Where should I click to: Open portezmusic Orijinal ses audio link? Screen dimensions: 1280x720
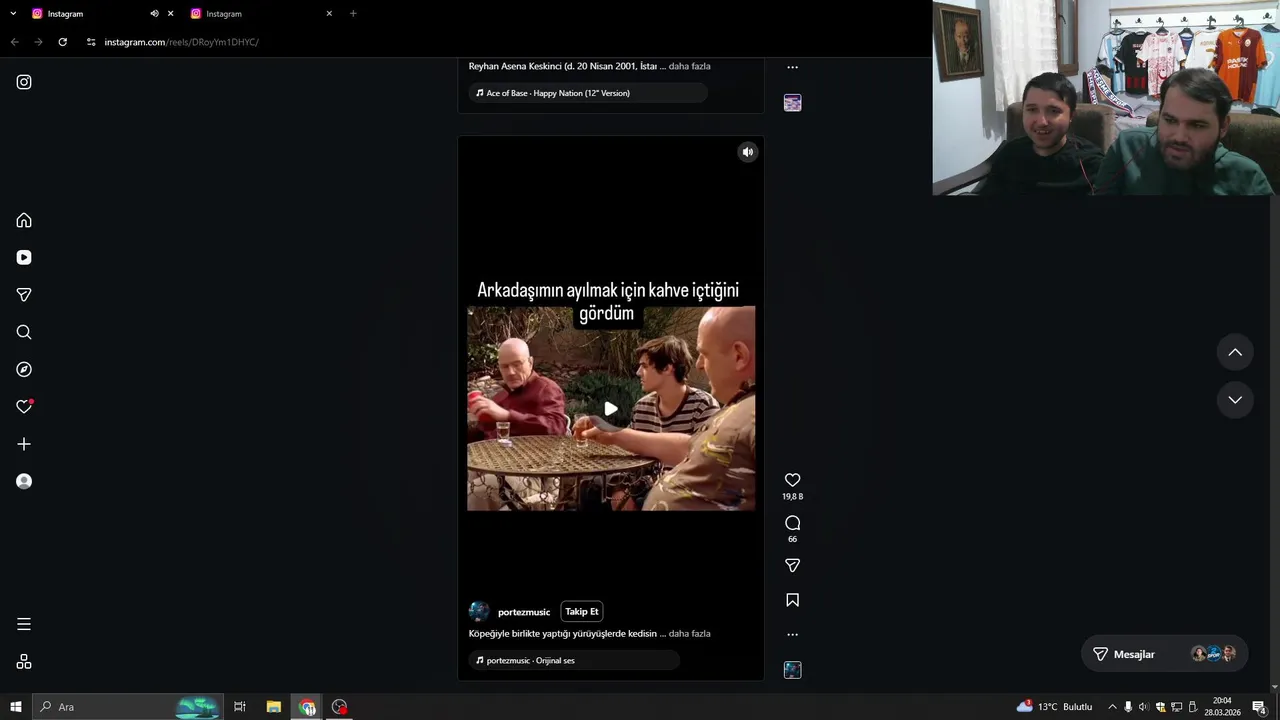574,660
